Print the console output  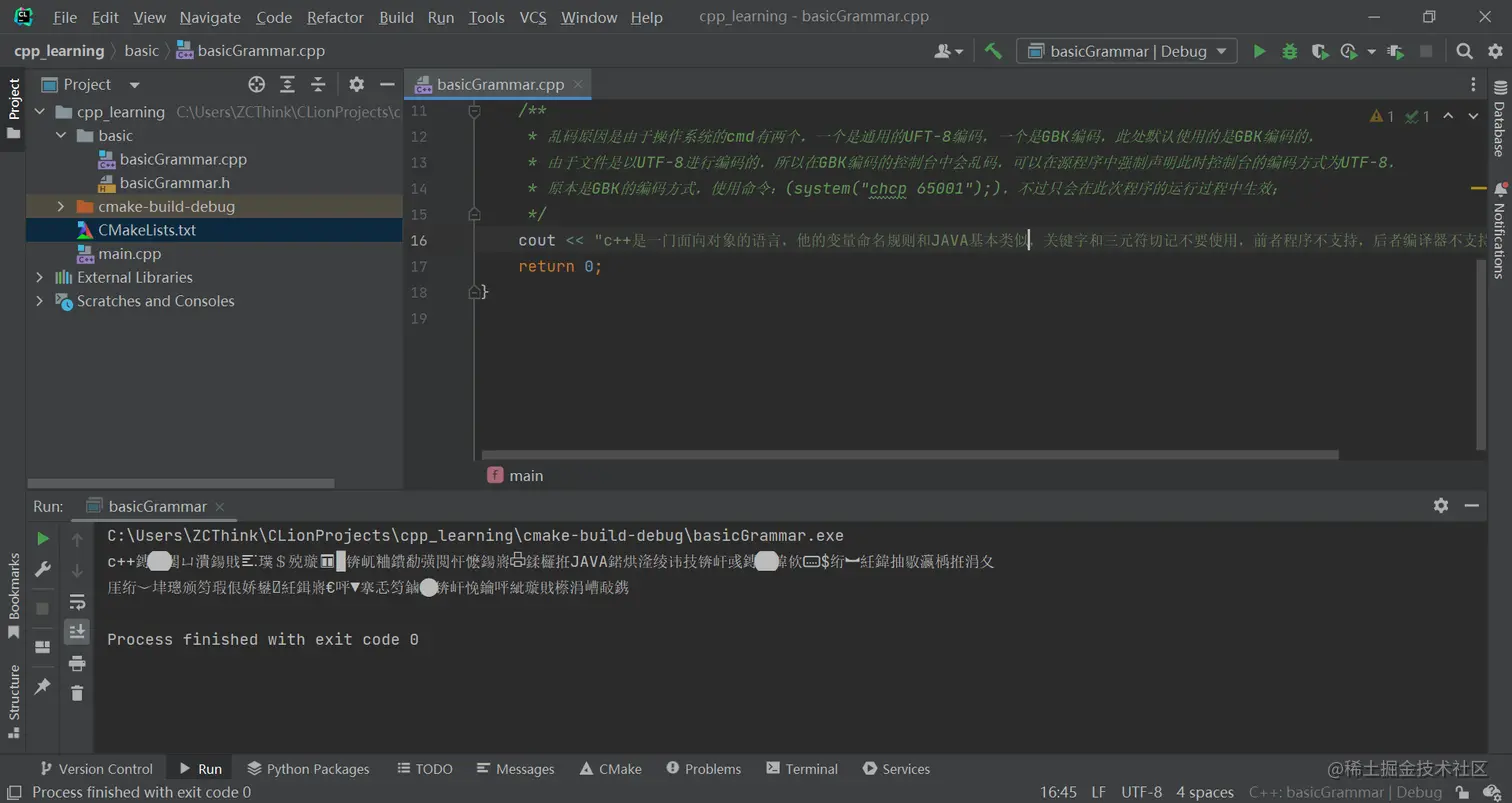click(x=77, y=663)
